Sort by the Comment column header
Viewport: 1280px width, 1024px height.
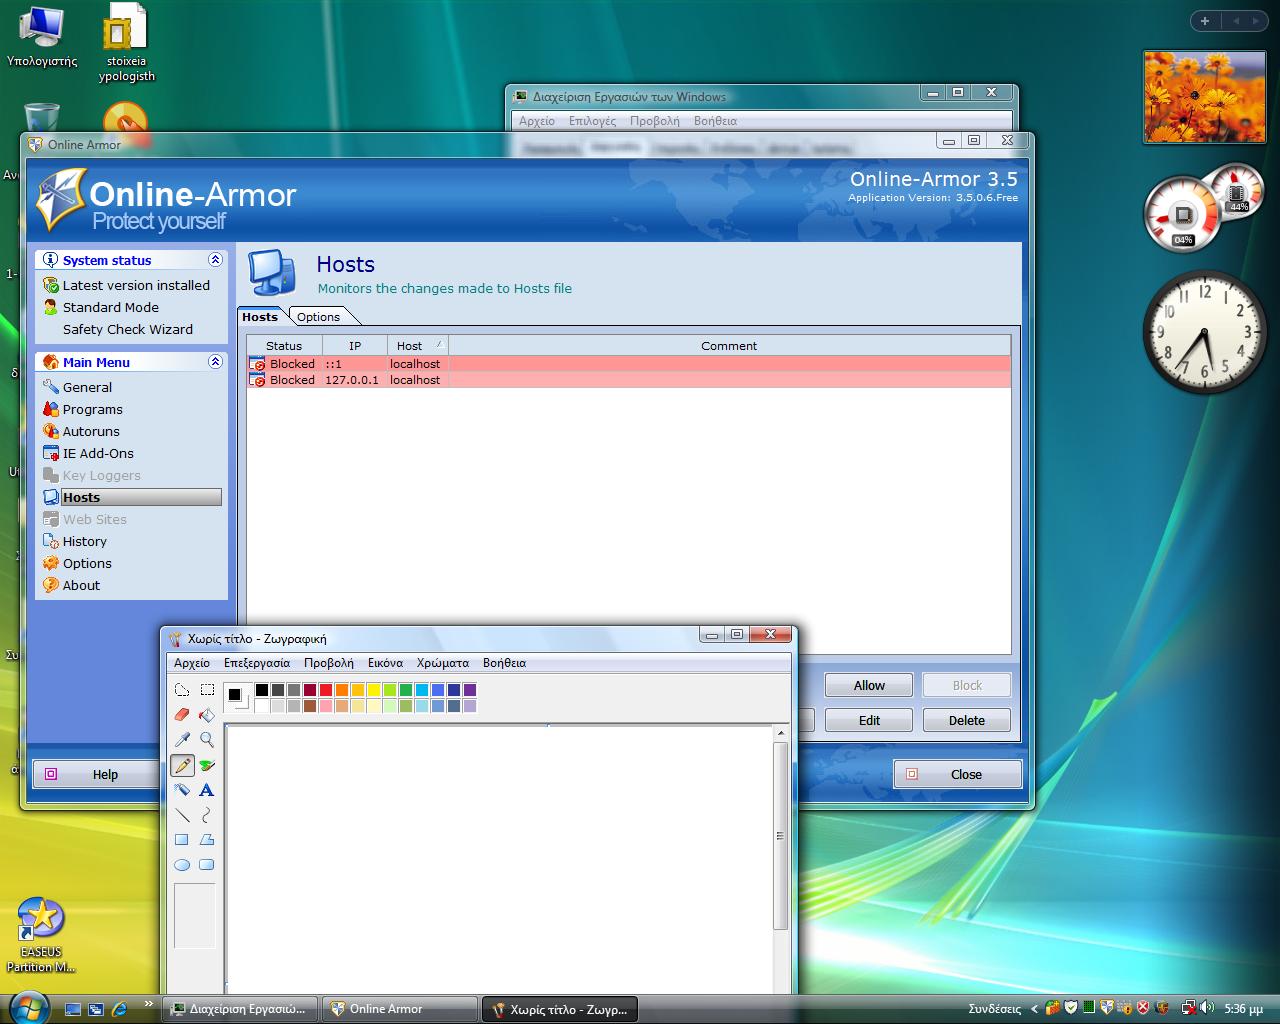pyautogui.click(x=729, y=346)
